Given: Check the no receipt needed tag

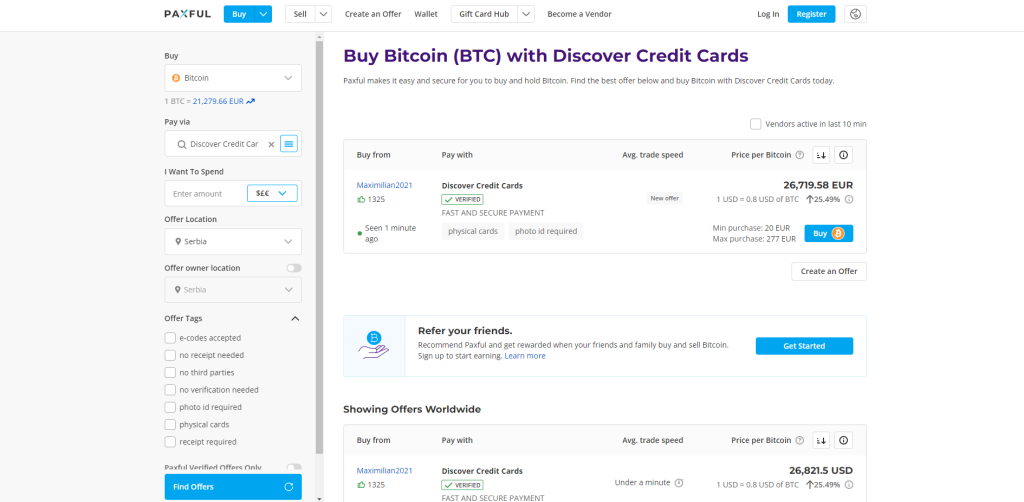Looking at the screenshot, I should [170, 355].
